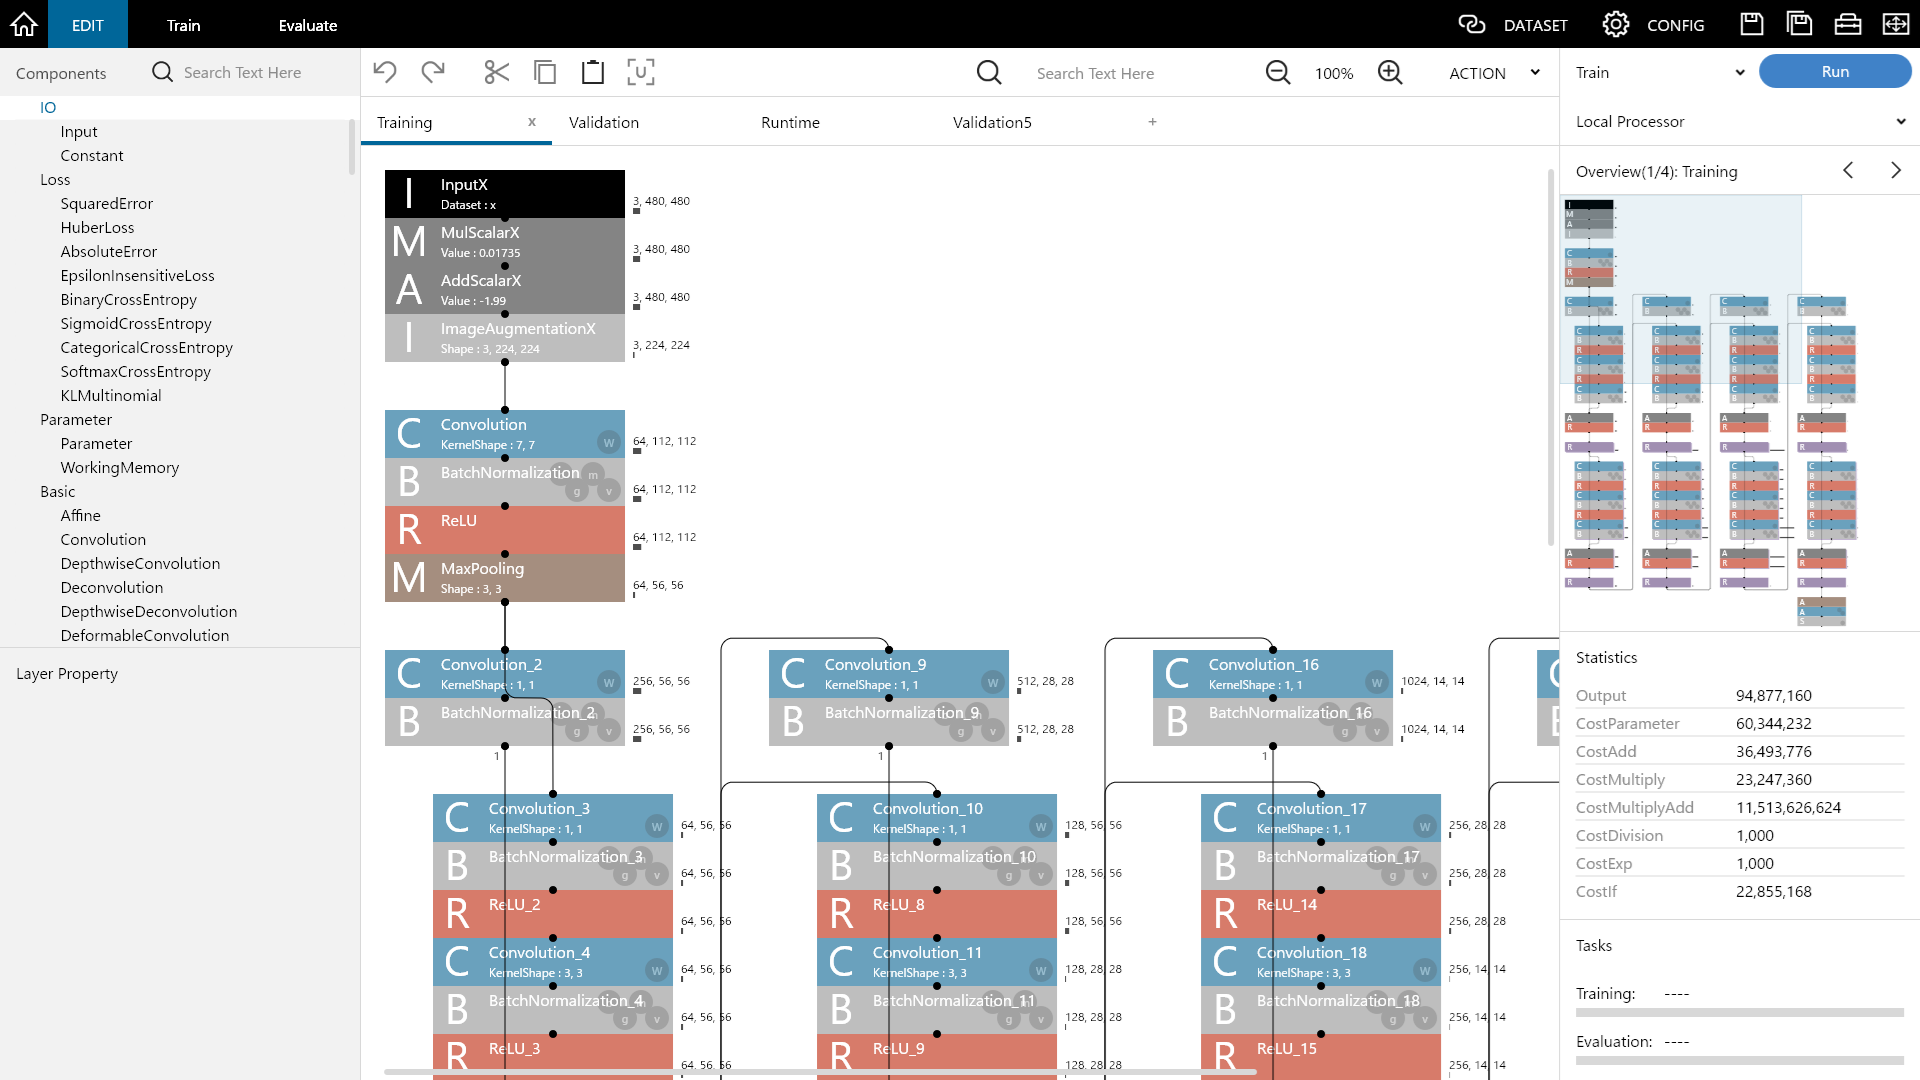Screen dimensions: 1920x1080
Task: Click the briefcase project icon
Action: tap(1848, 24)
